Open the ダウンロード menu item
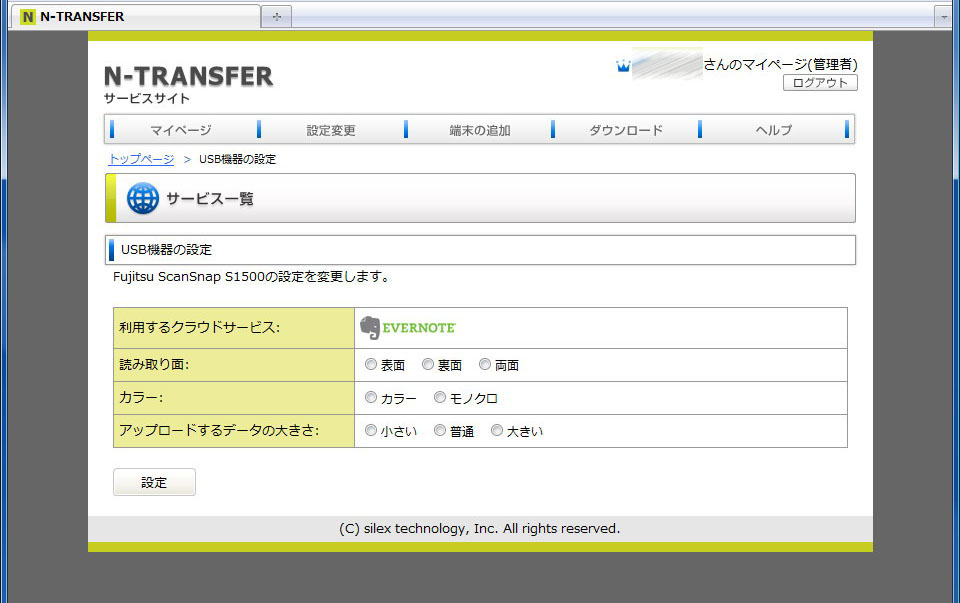Viewport: 960px width, 603px height. [625, 129]
